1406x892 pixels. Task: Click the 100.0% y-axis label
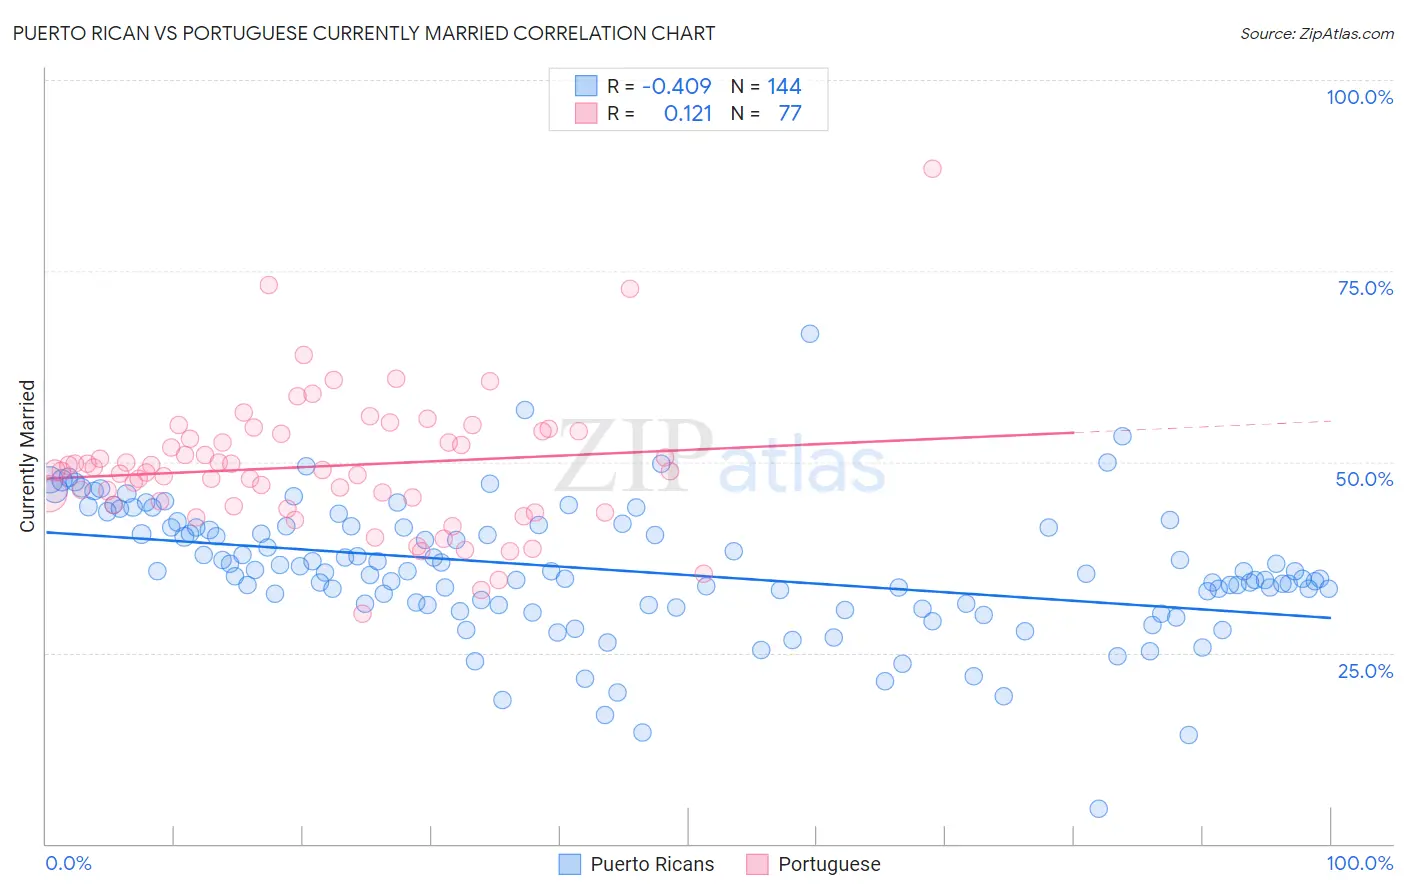[1359, 97]
